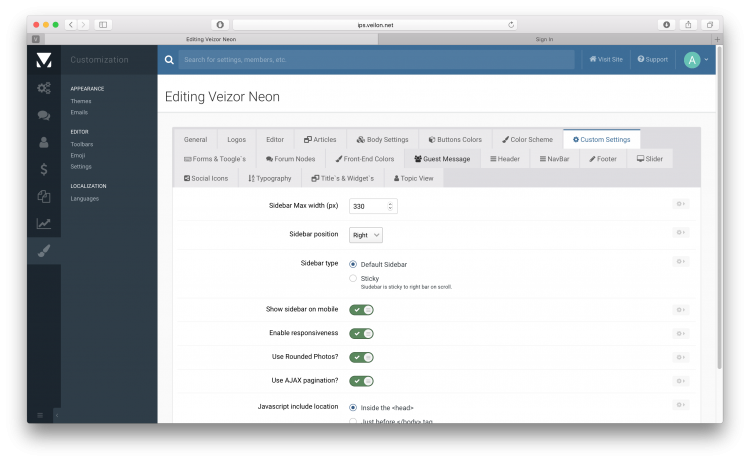Viewport: 750px width, 462px height.
Task: Toggle Use AJAX pagination switch
Action: (x=361, y=381)
